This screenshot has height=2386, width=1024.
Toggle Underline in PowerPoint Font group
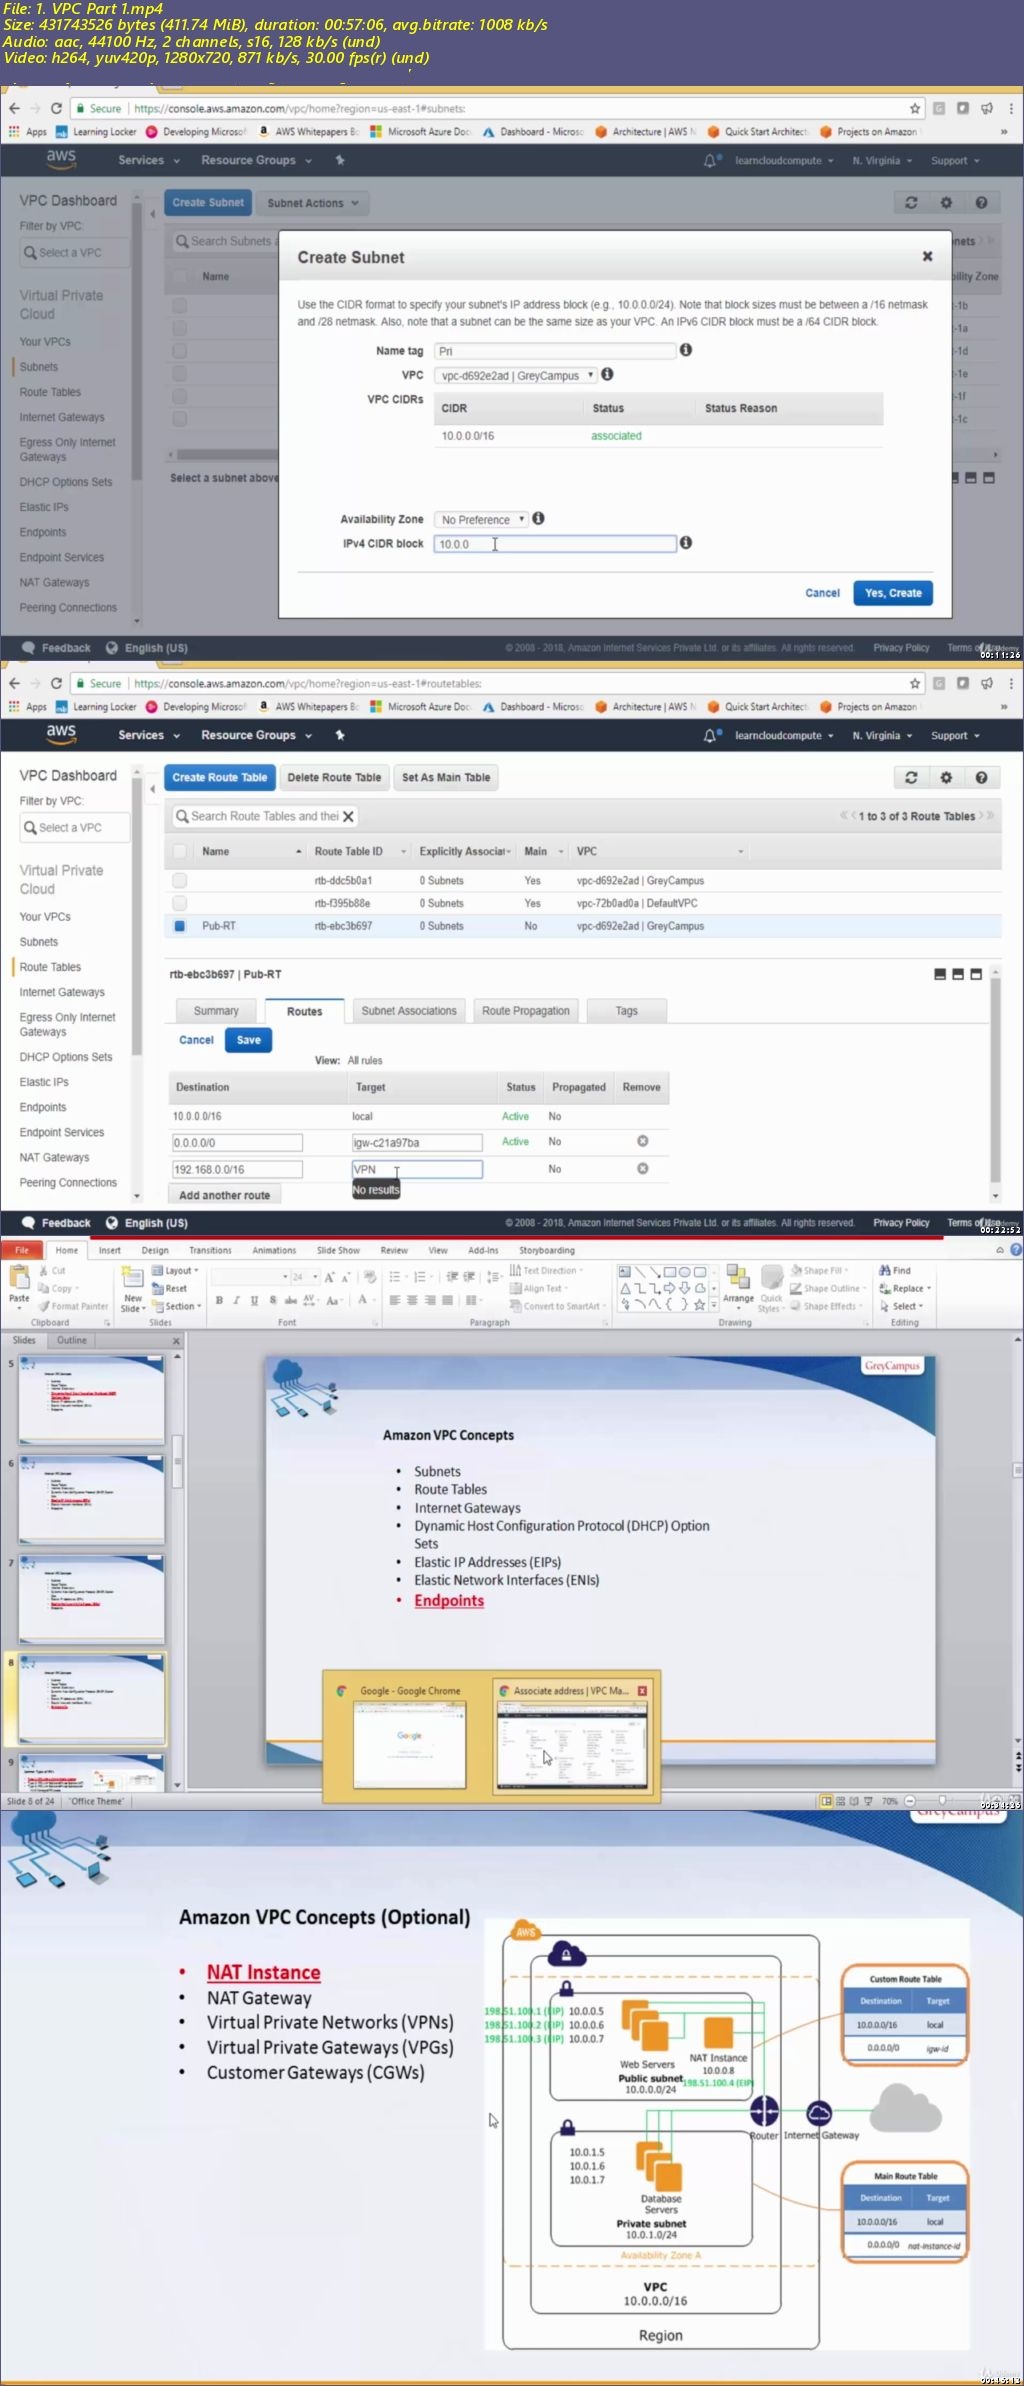point(254,1300)
